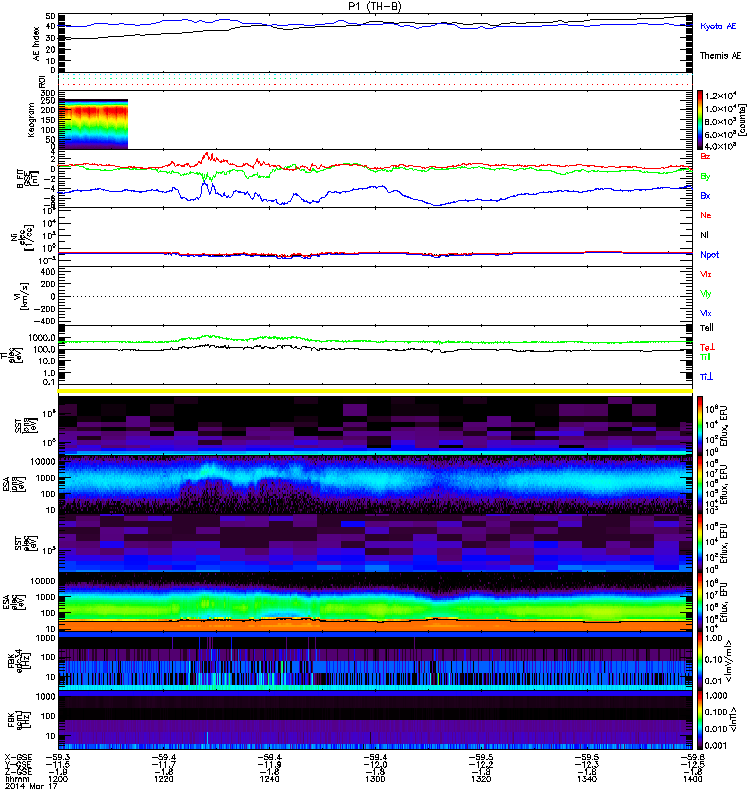Image resolution: width=750 pixels, height=800 pixels.
Task: Select the blue Bx legend label
Action: (705, 196)
